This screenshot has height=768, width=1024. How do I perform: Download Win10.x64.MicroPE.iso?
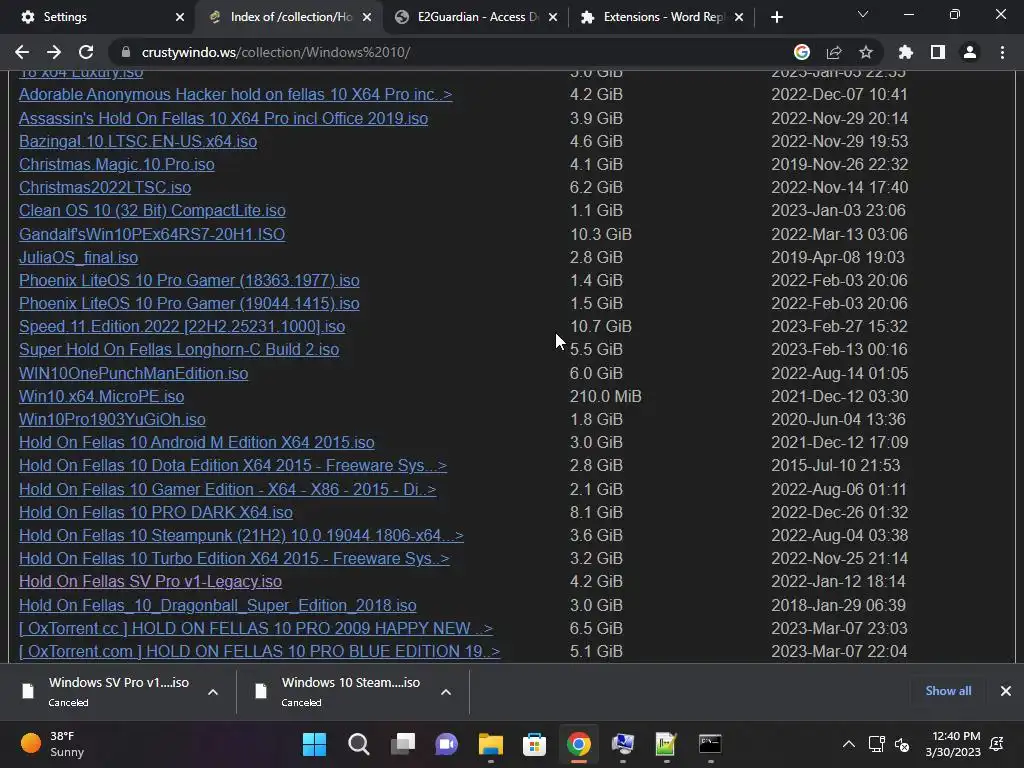[101, 396]
